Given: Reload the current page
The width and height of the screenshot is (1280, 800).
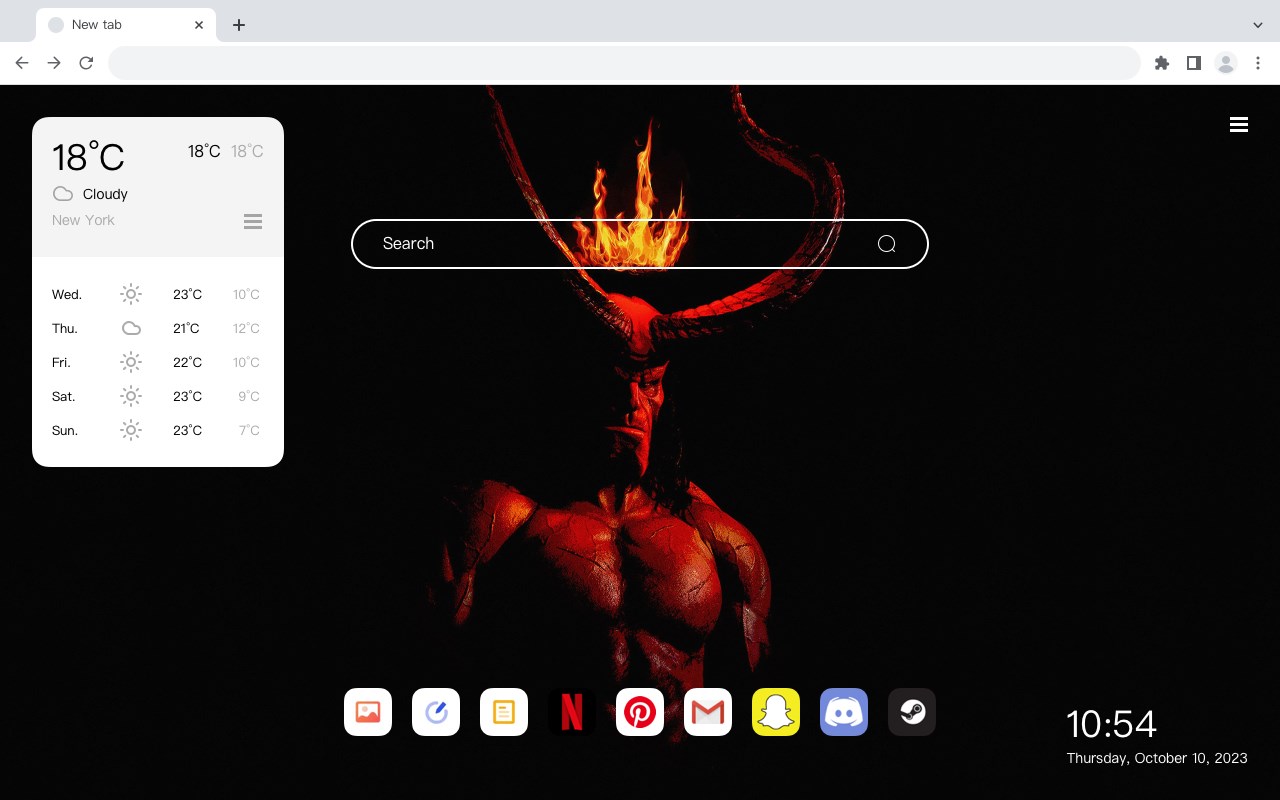Looking at the screenshot, I should (x=86, y=63).
